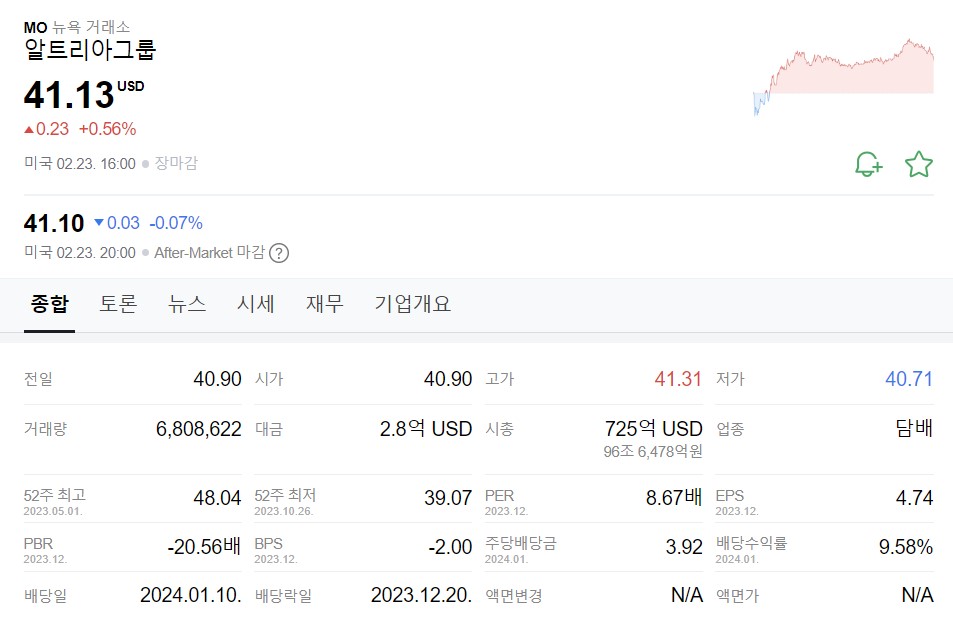Add stock to favorites with the star icon
The height and width of the screenshot is (617, 953).
pyautogui.click(x=918, y=164)
